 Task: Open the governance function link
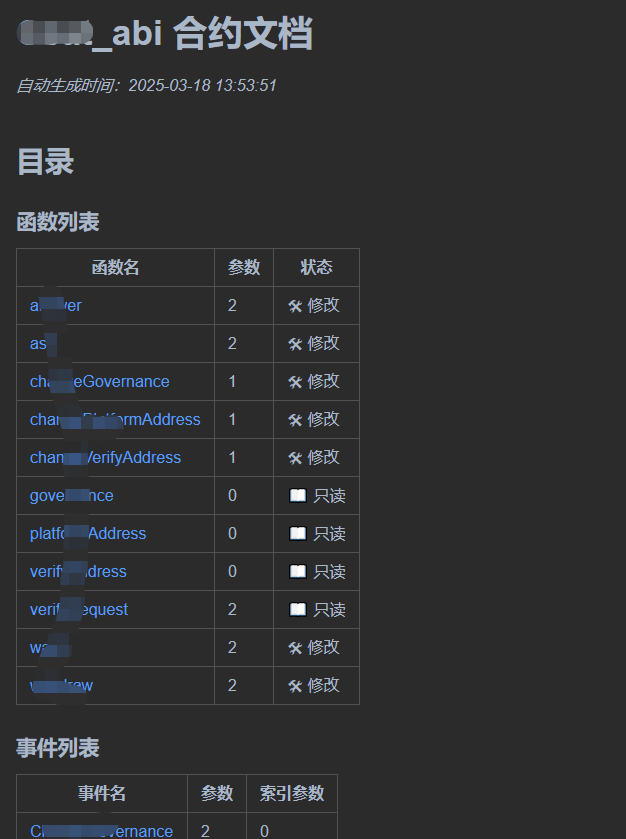pyautogui.click(x=72, y=495)
